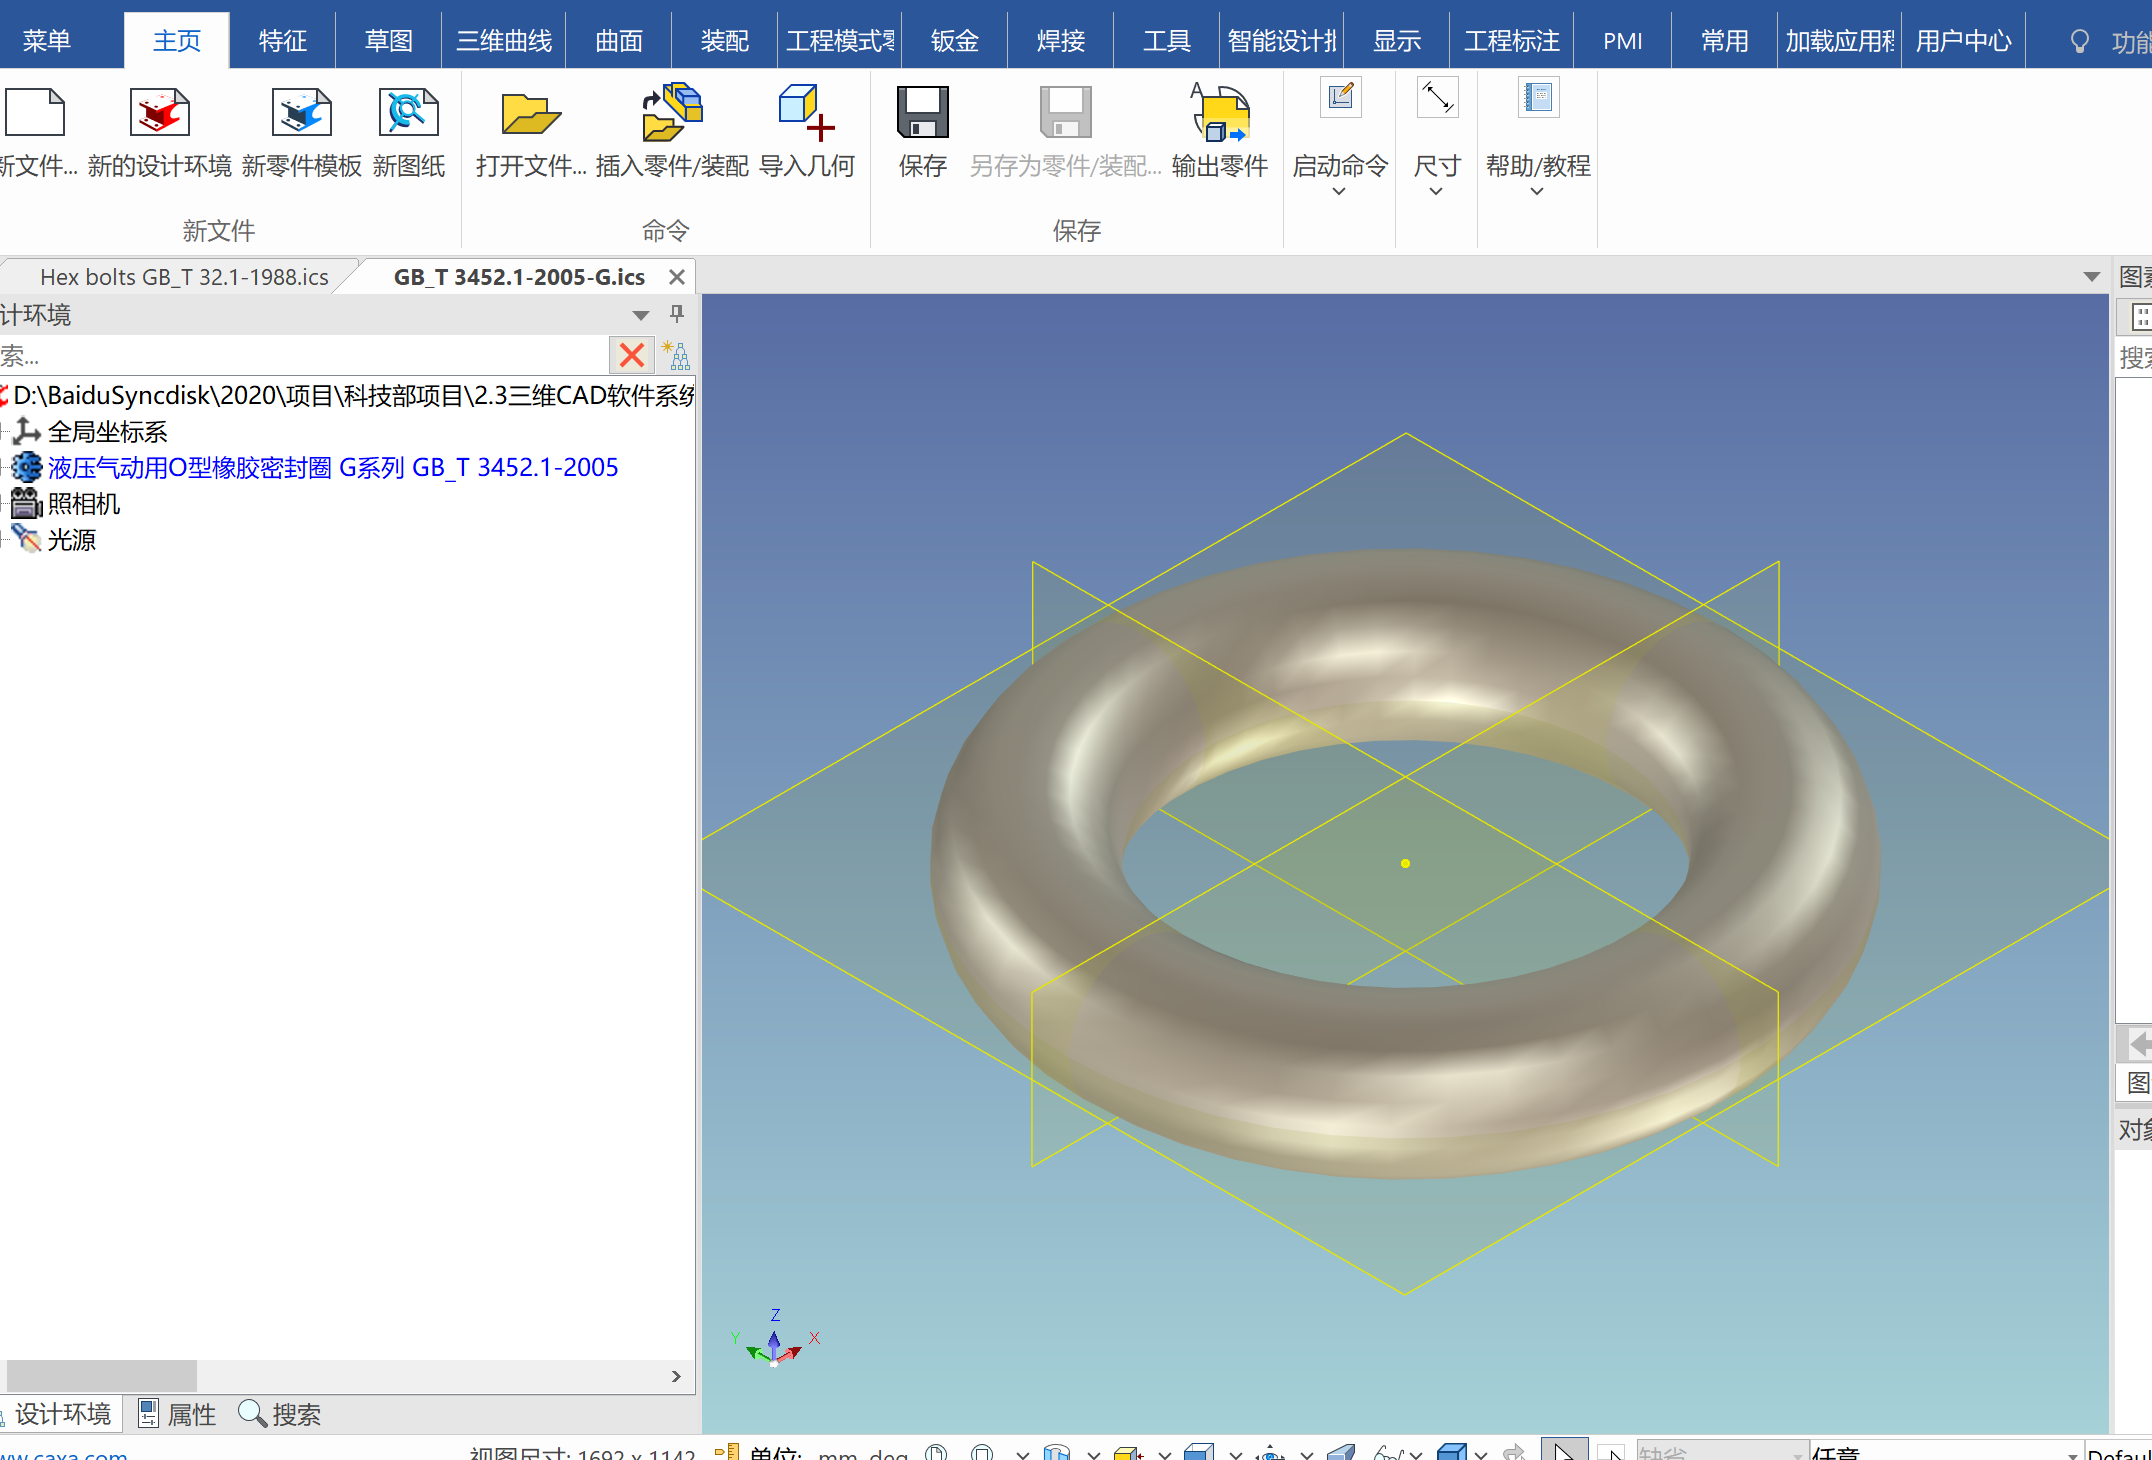Click the New Design Environment icon
The width and height of the screenshot is (2152, 1460).
(159, 114)
